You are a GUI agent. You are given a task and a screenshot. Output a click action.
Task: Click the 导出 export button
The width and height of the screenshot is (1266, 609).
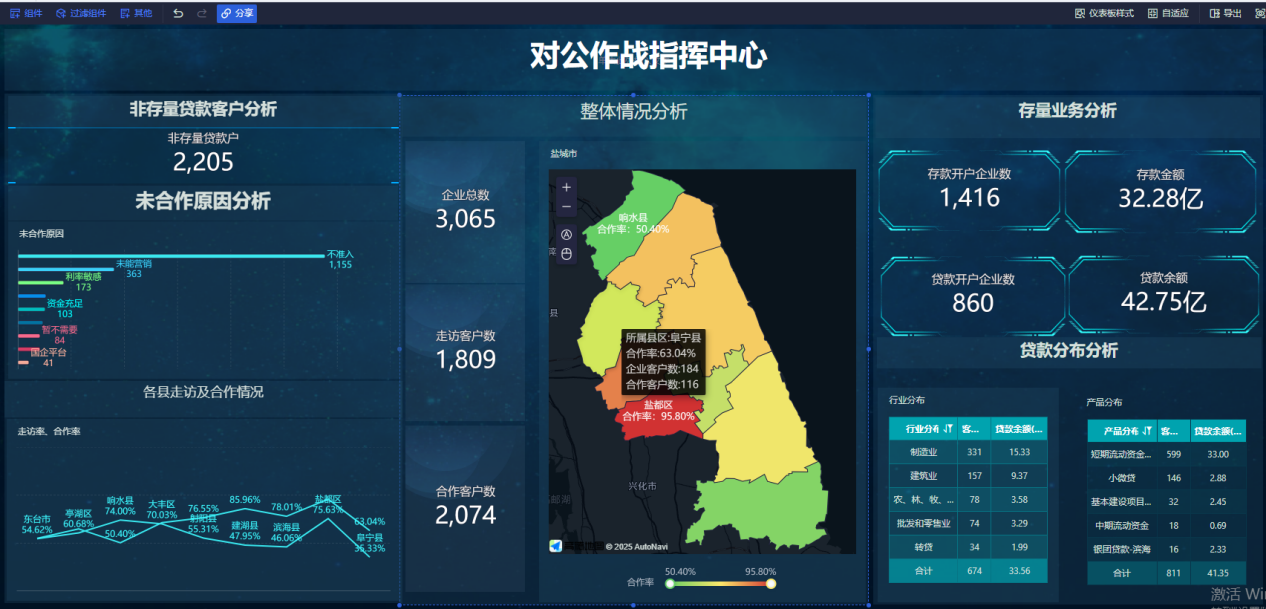1225,13
